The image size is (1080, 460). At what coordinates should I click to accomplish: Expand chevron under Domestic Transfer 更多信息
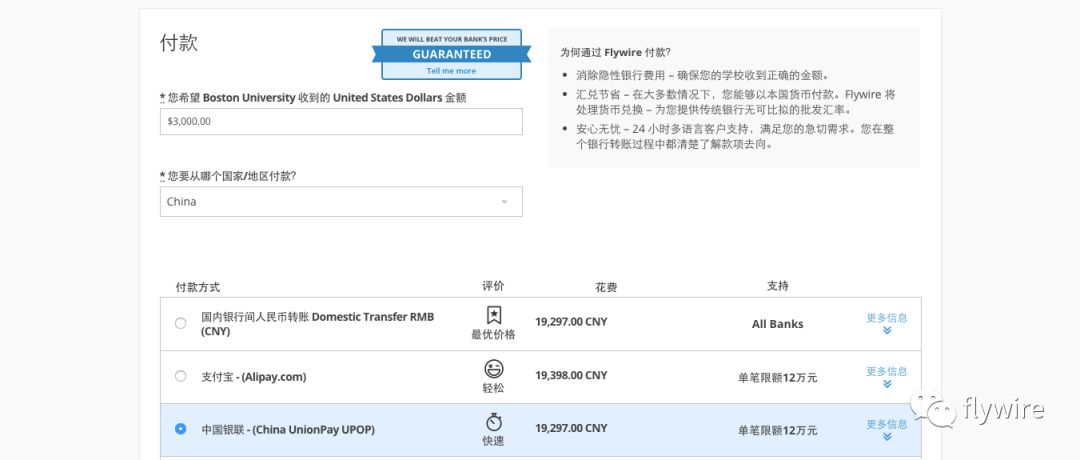(887, 331)
